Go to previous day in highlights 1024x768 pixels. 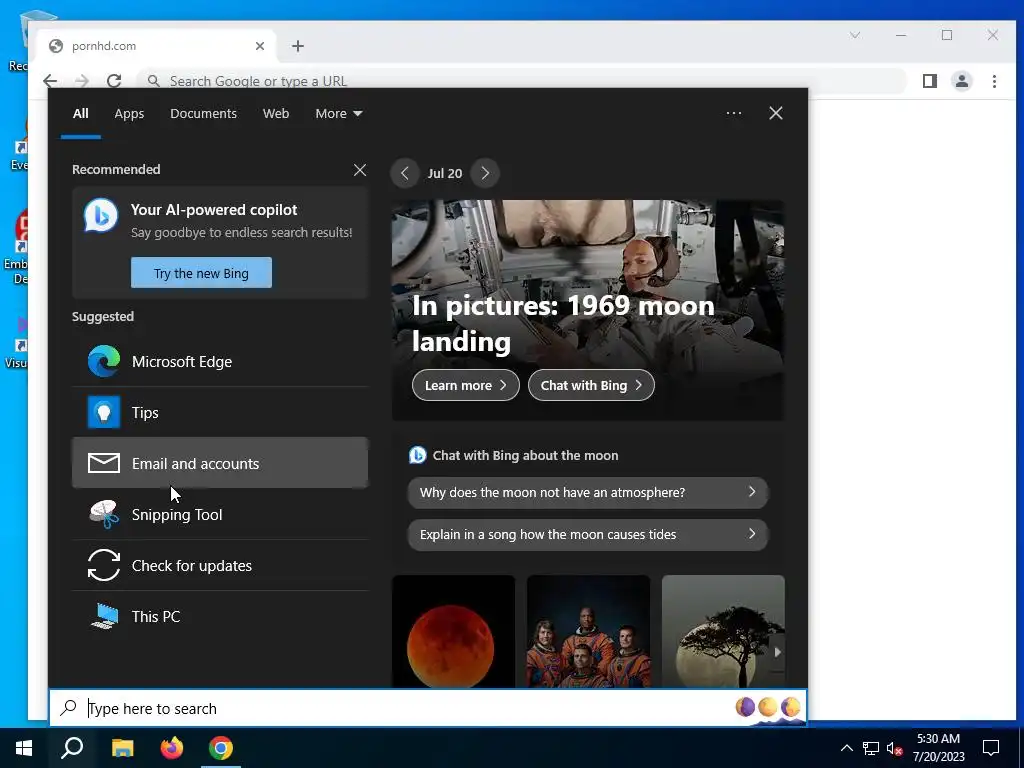405,173
